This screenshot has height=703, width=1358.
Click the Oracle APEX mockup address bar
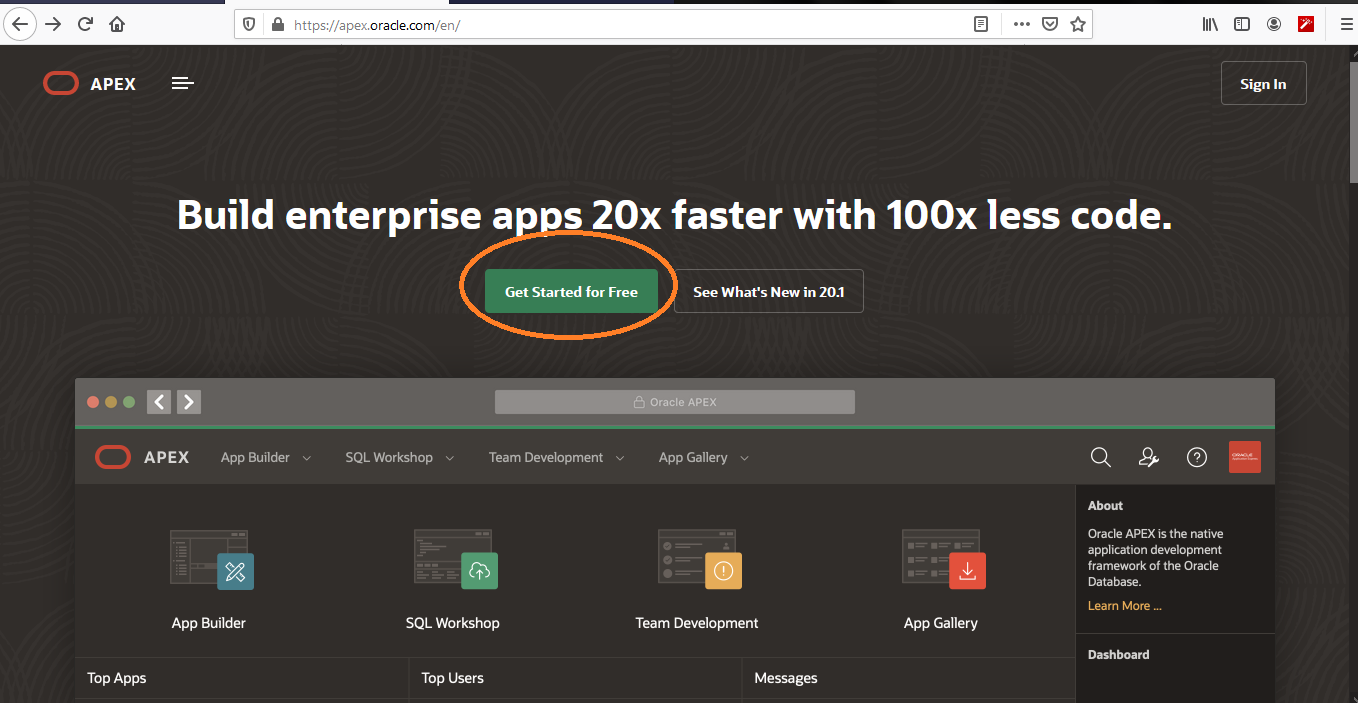[675, 402]
